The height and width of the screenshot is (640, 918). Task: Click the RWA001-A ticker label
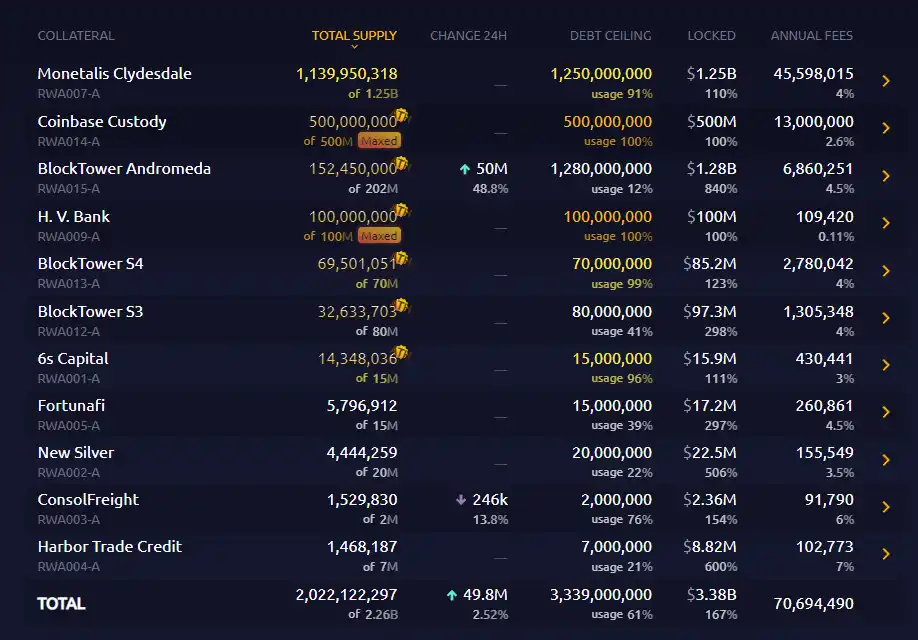68,379
